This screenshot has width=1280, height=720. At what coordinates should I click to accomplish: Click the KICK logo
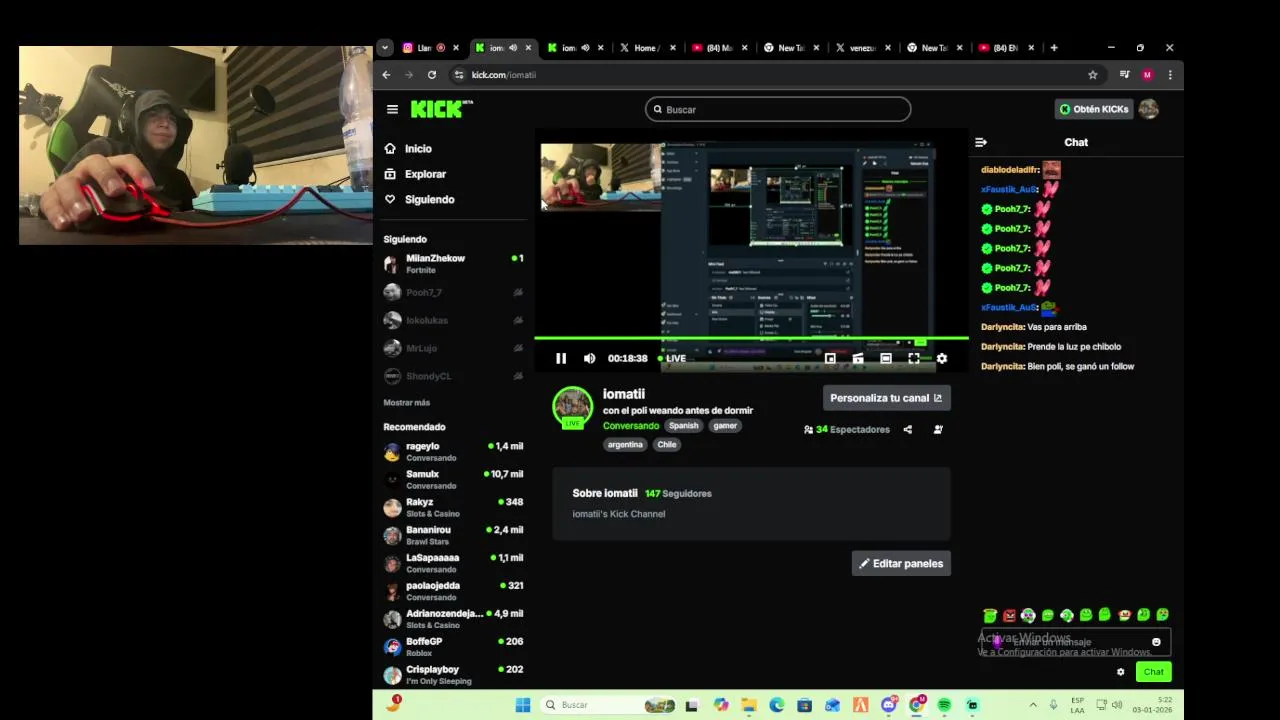[x=441, y=109]
